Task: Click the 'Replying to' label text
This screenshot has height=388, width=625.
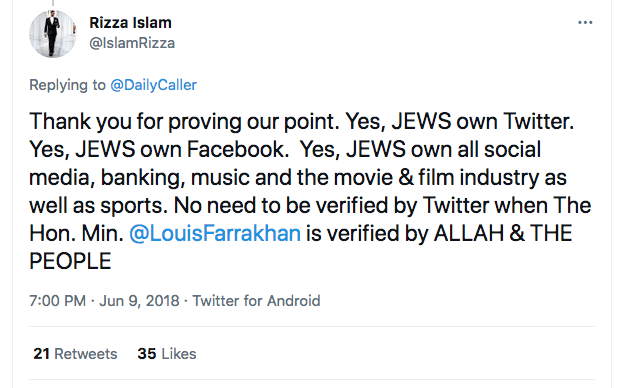Action: coord(67,85)
